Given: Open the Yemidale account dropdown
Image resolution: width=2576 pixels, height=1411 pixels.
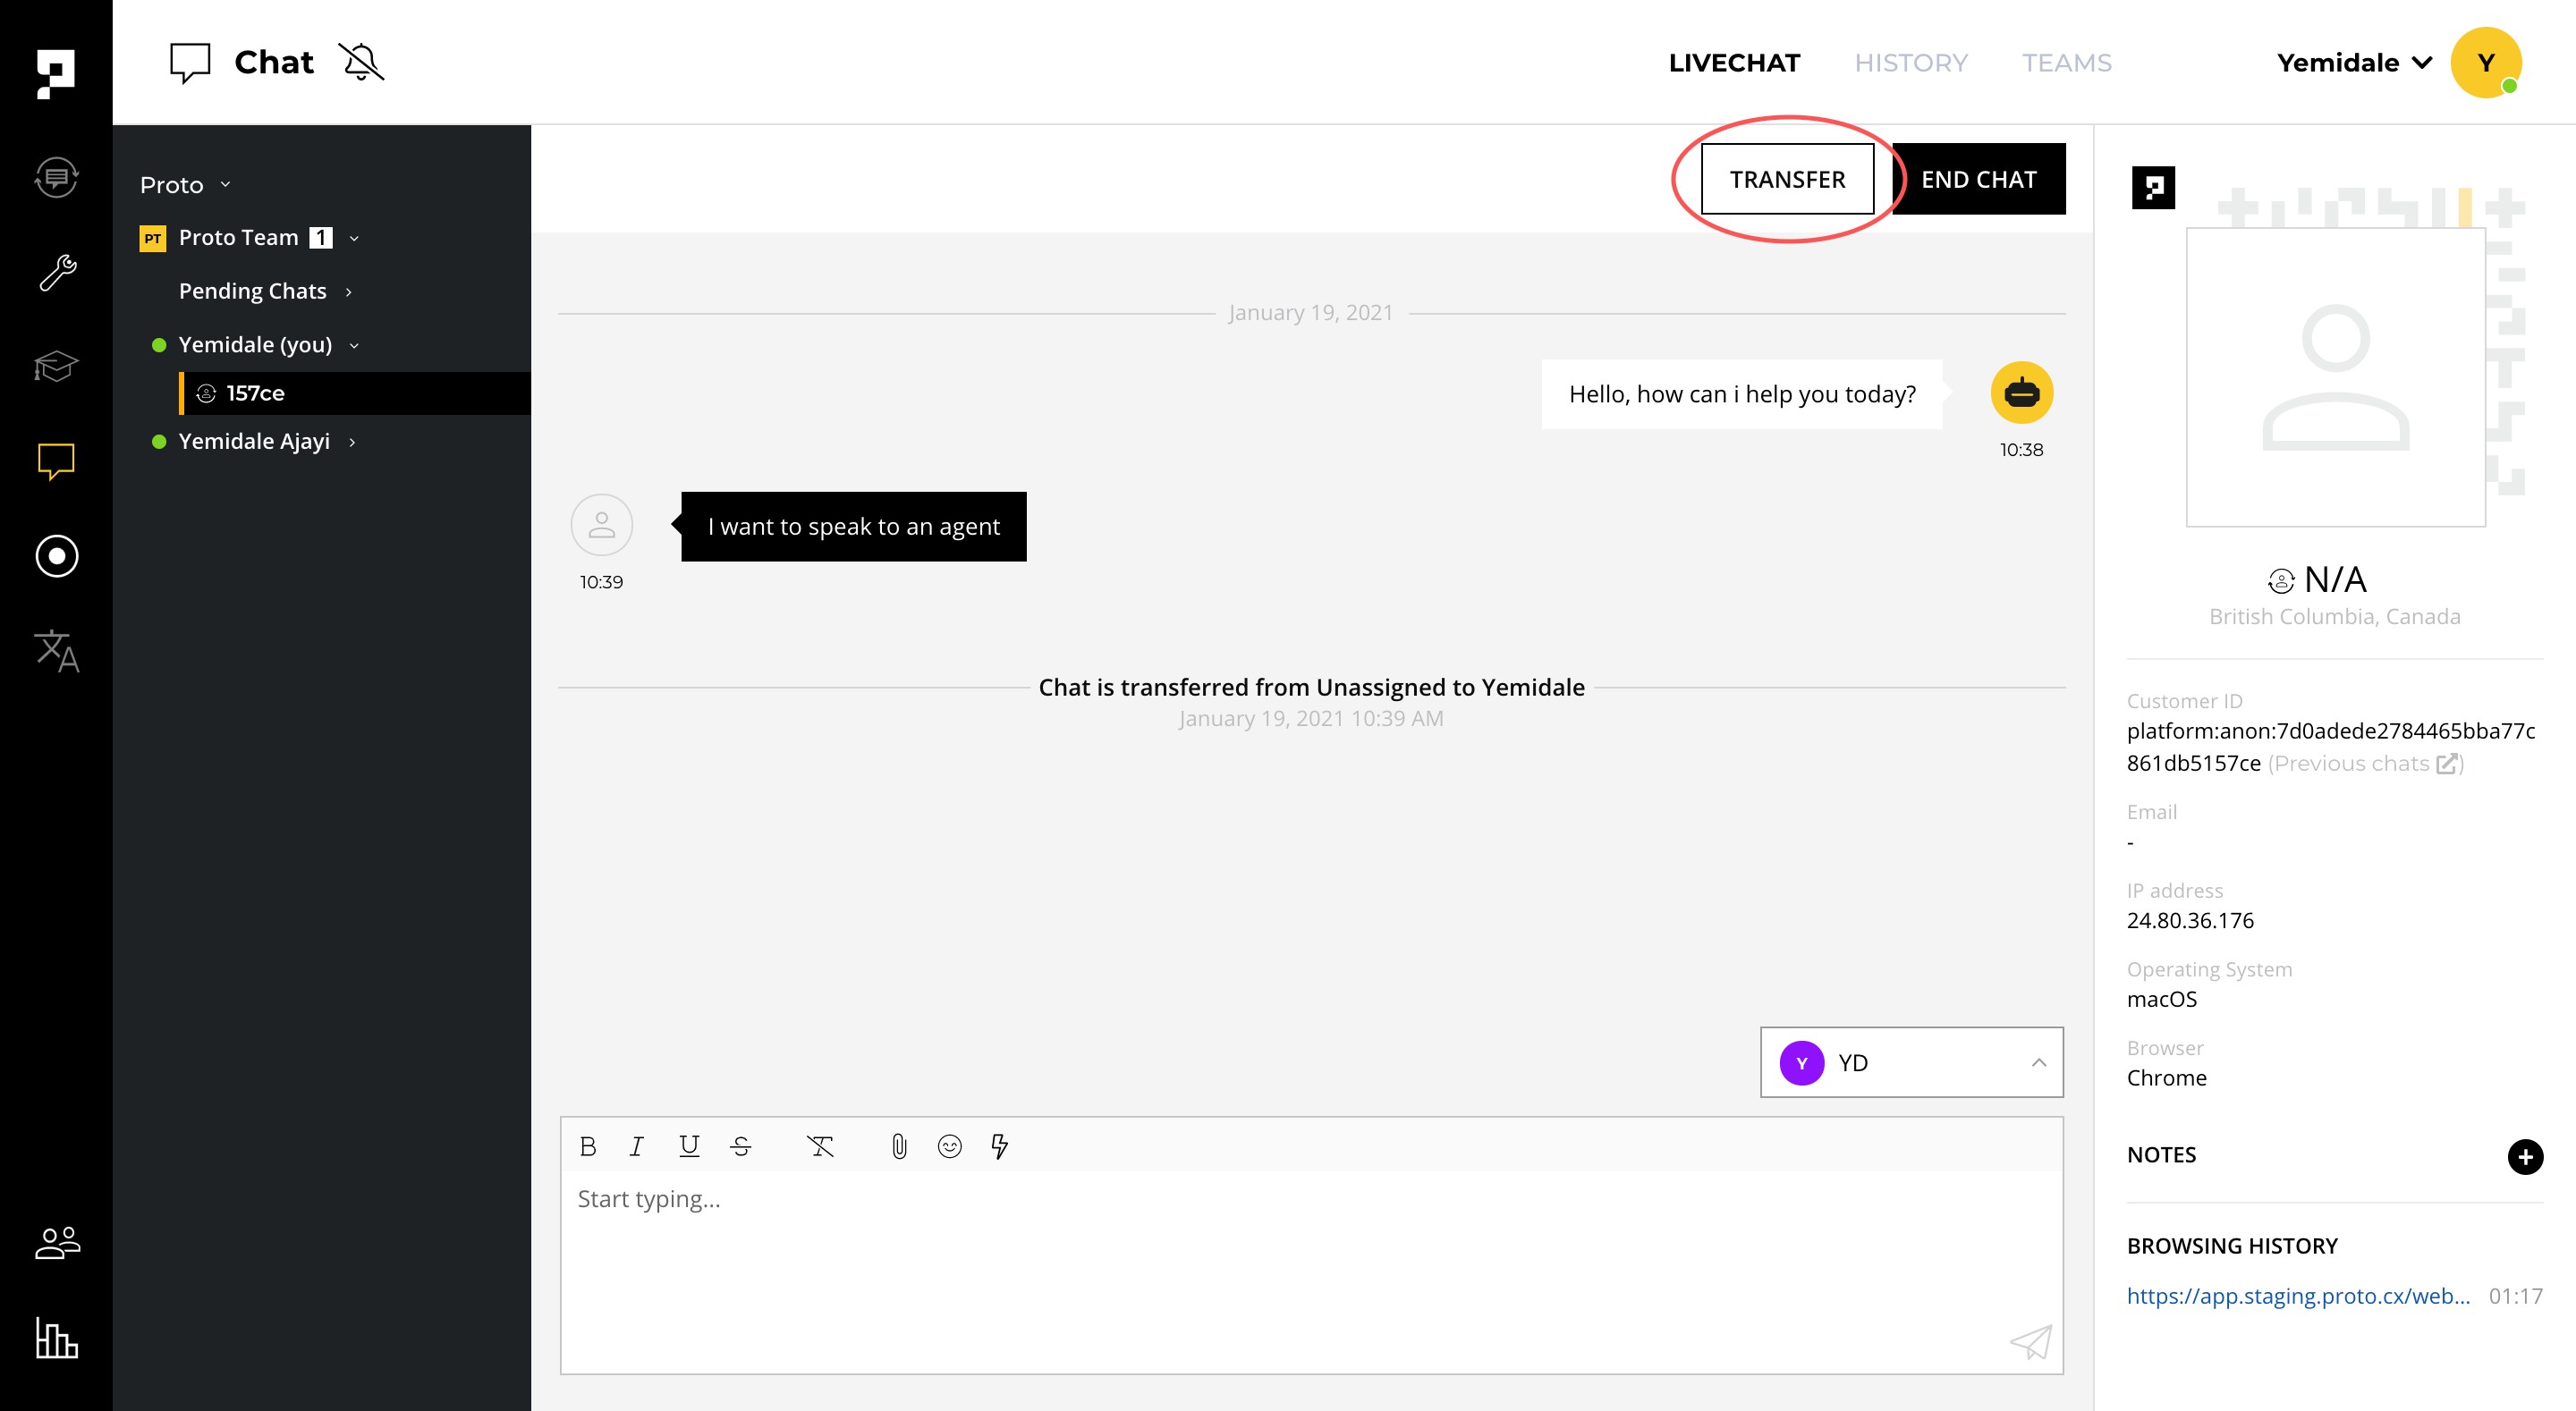Looking at the screenshot, I should coord(2355,63).
